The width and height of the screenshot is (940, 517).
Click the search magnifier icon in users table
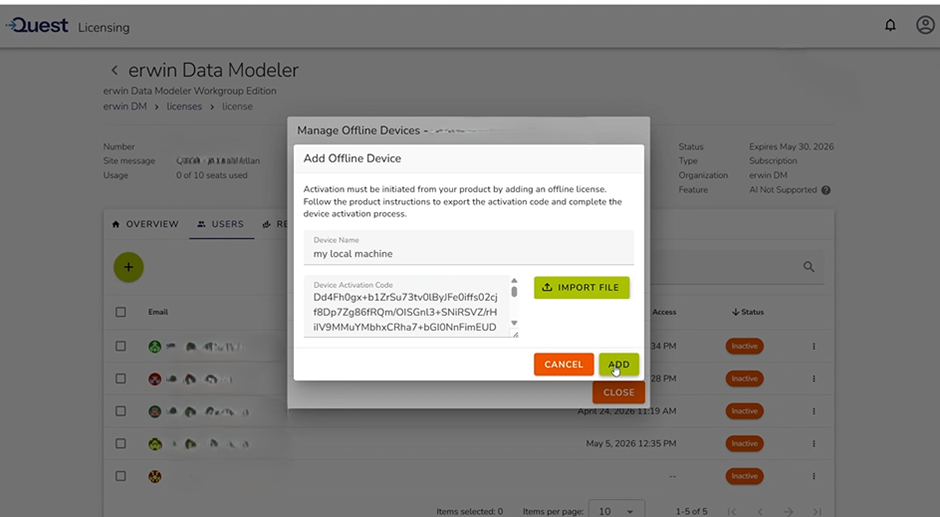click(809, 267)
